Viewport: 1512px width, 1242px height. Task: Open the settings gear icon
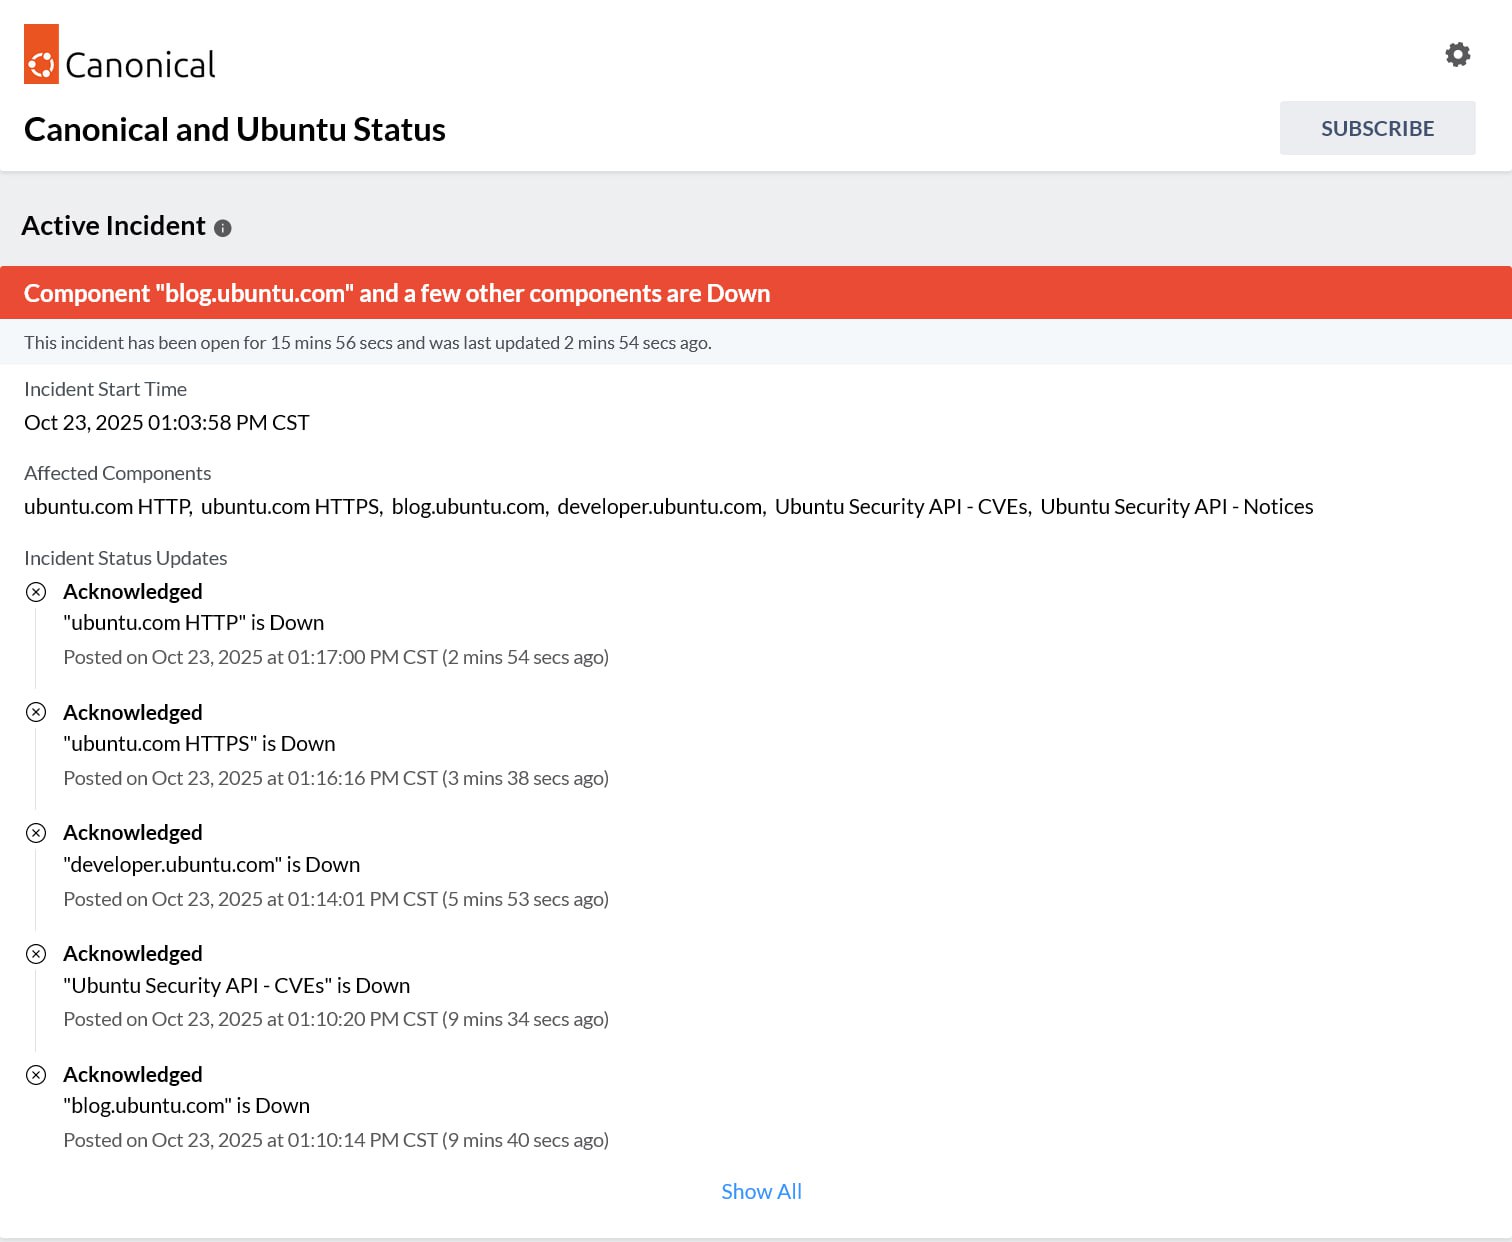[x=1457, y=55]
